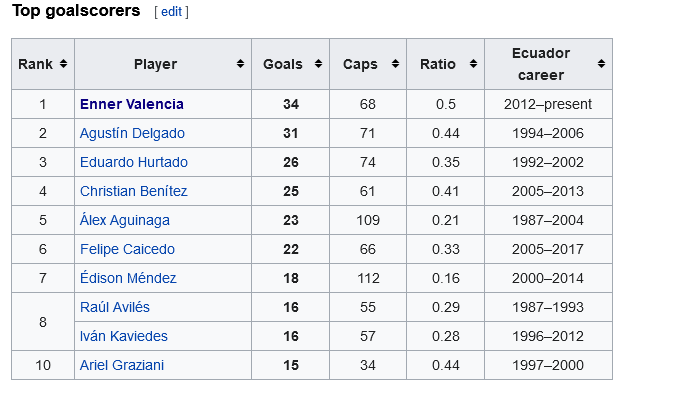Follow the Ariel Graziani link
Image resolution: width=691 pixels, height=402 pixels.
click(122, 365)
